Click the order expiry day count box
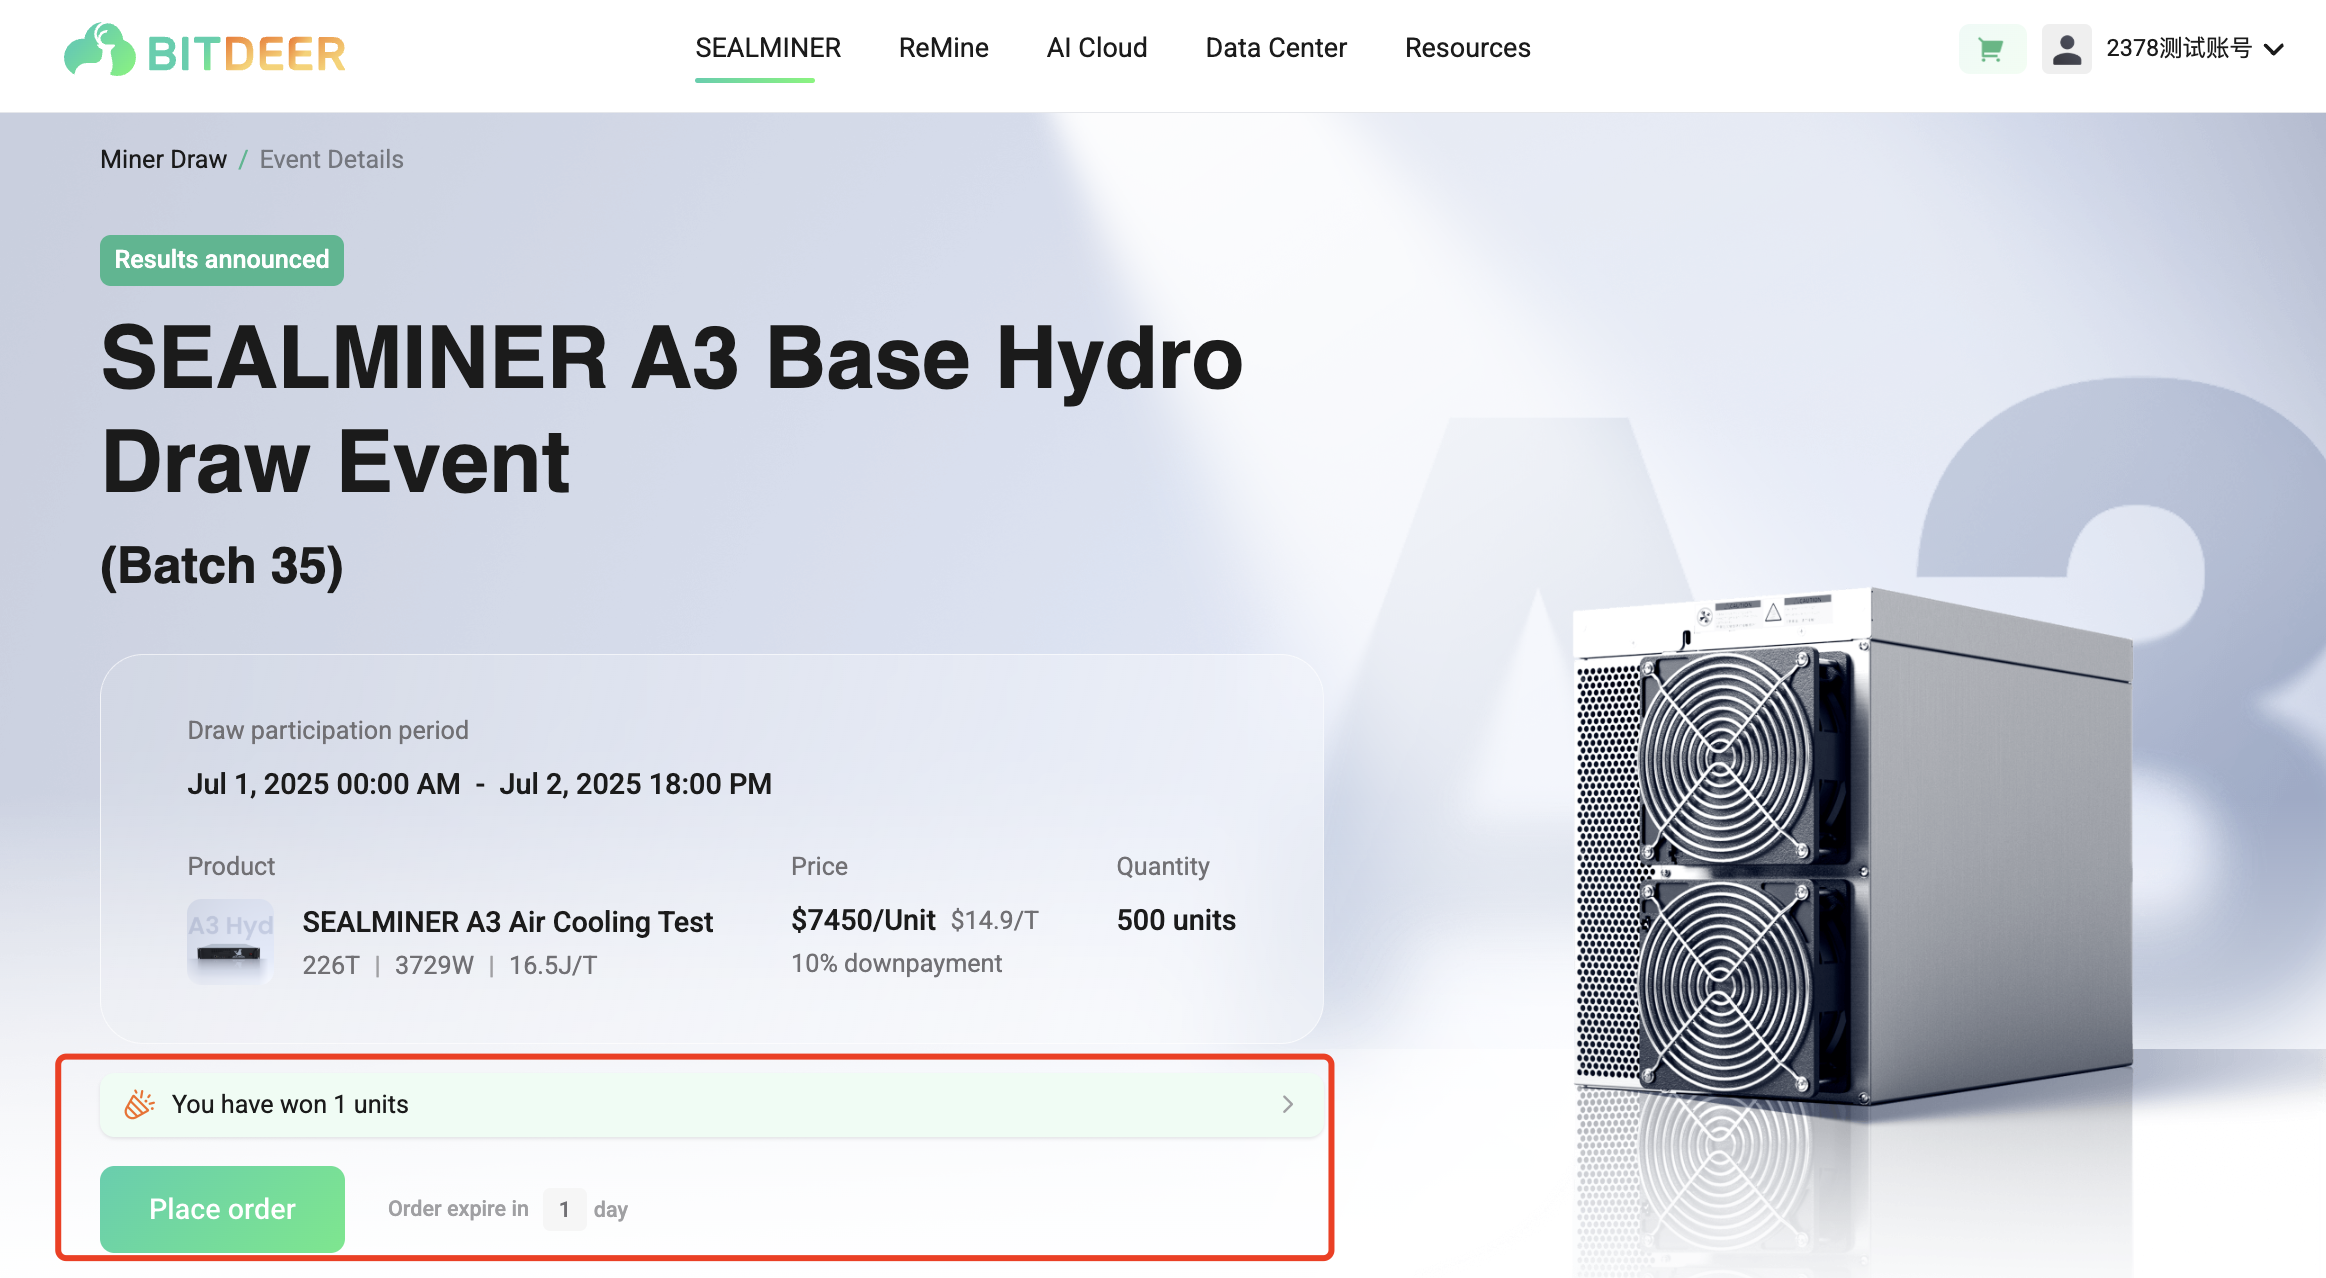2326x1278 pixels. tap(564, 1209)
